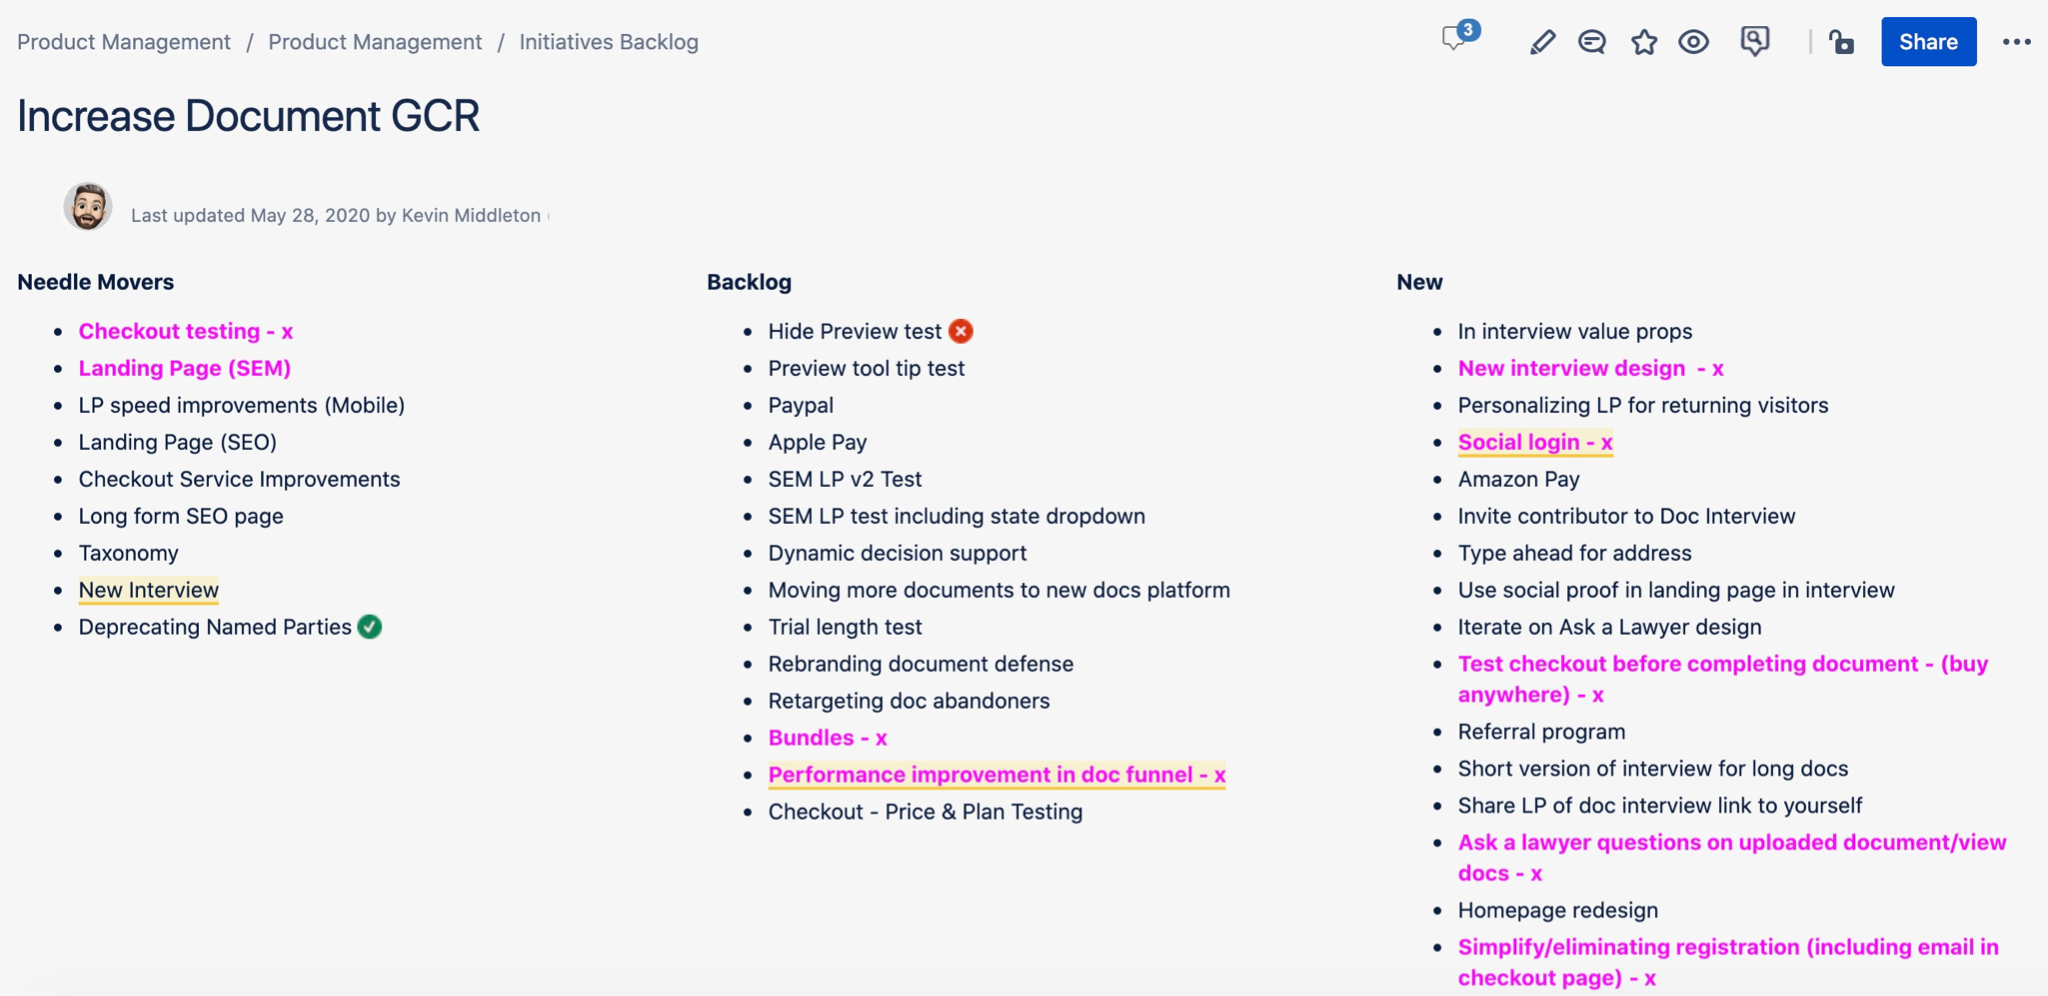The height and width of the screenshot is (996, 2048).
Task: Open page restrictions via the lock icon
Action: (x=1842, y=43)
